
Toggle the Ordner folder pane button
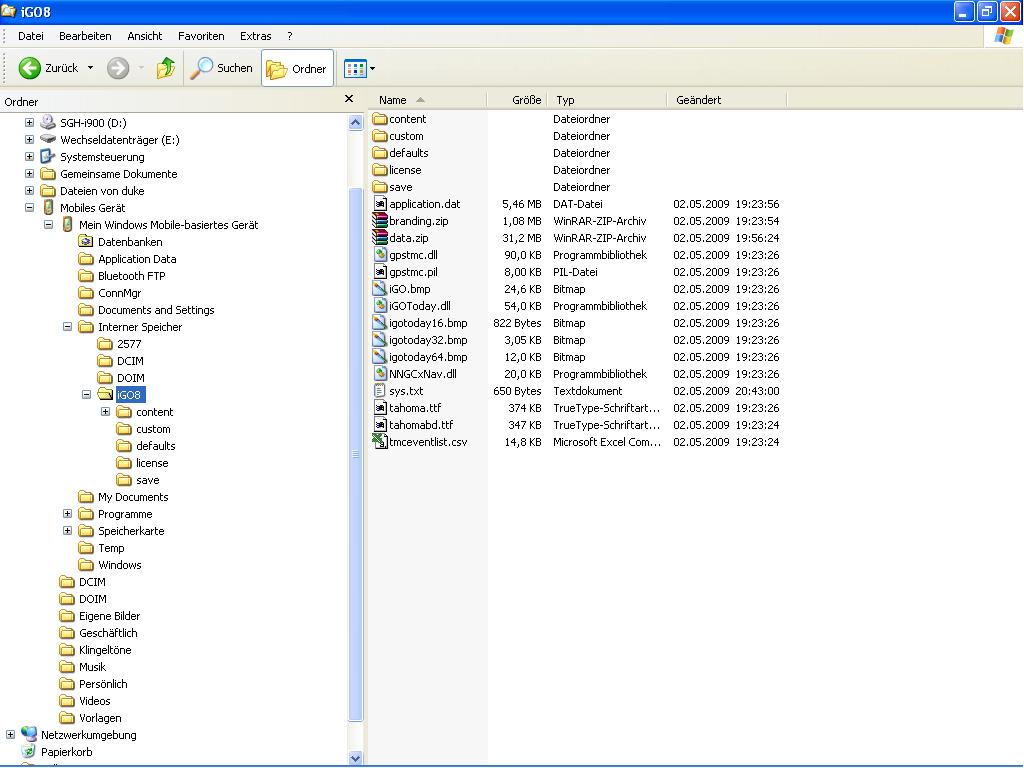[297, 69]
